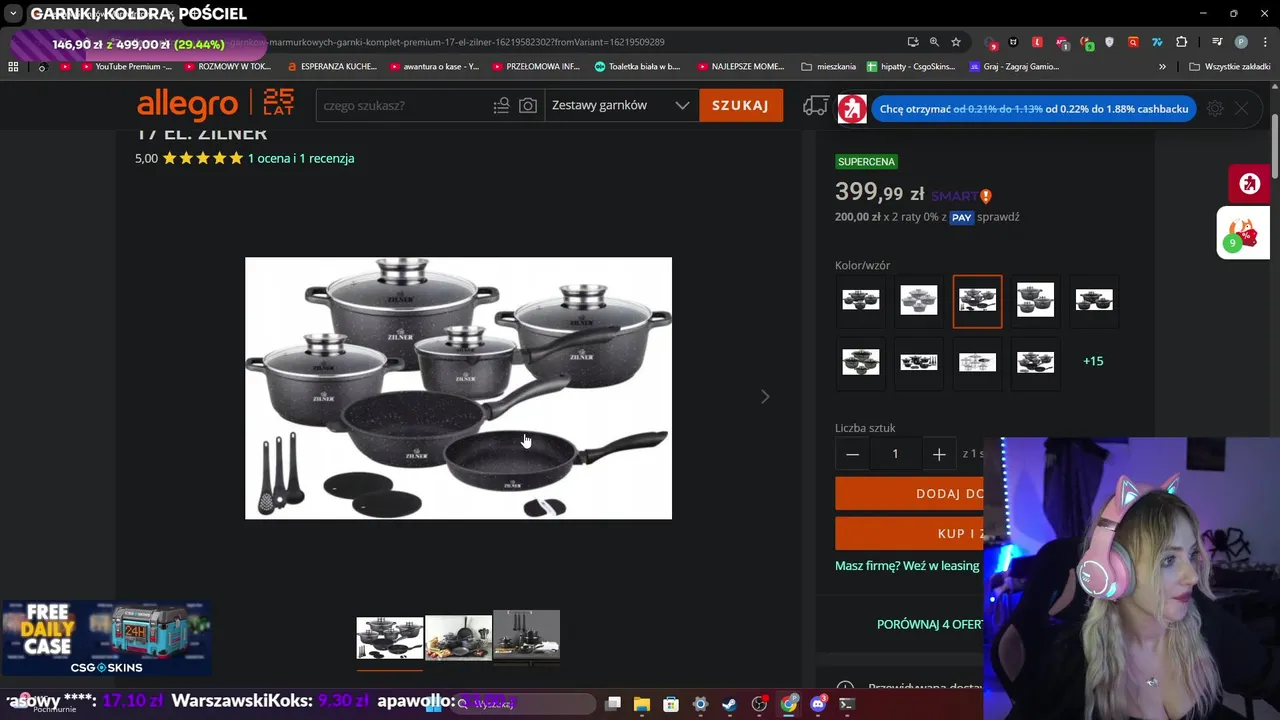The width and height of the screenshot is (1280, 720).
Task: Click the sprawdź installment link
Action: click(x=998, y=217)
